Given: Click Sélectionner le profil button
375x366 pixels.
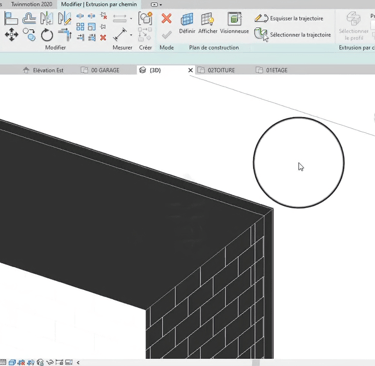Looking at the screenshot, I should coord(354,26).
